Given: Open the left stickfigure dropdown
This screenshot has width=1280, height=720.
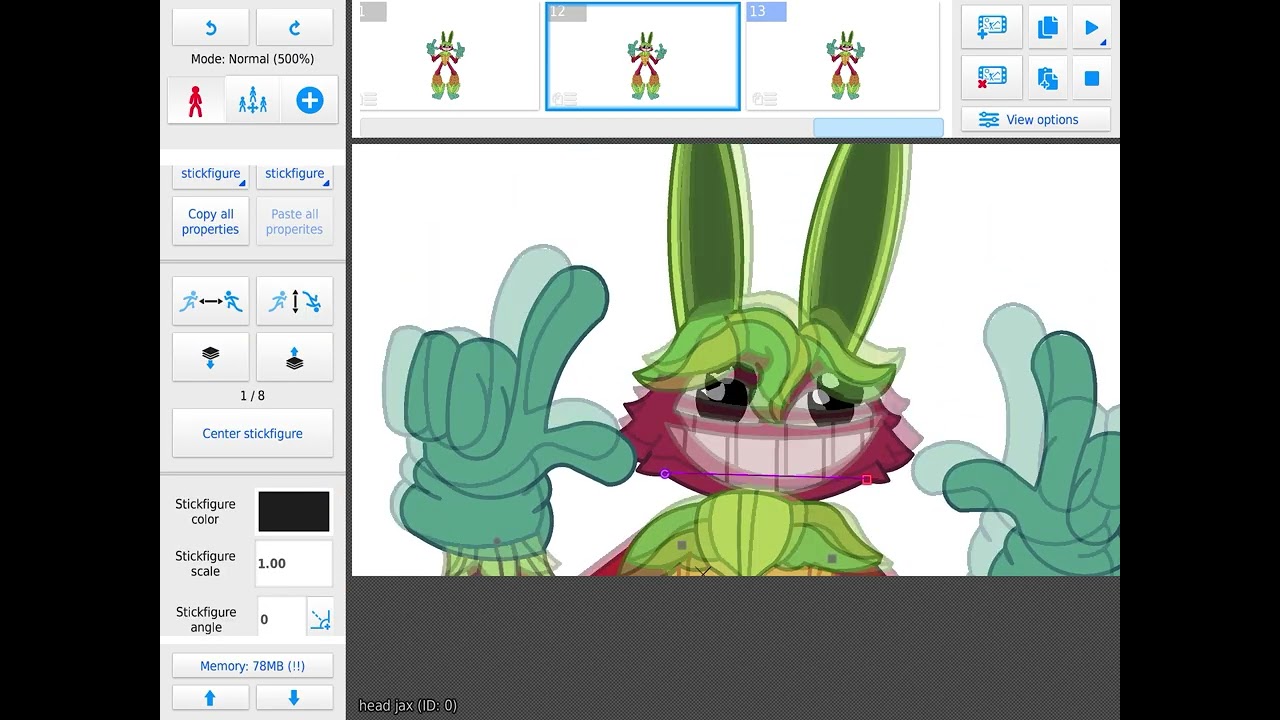Looking at the screenshot, I should [x=210, y=174].
